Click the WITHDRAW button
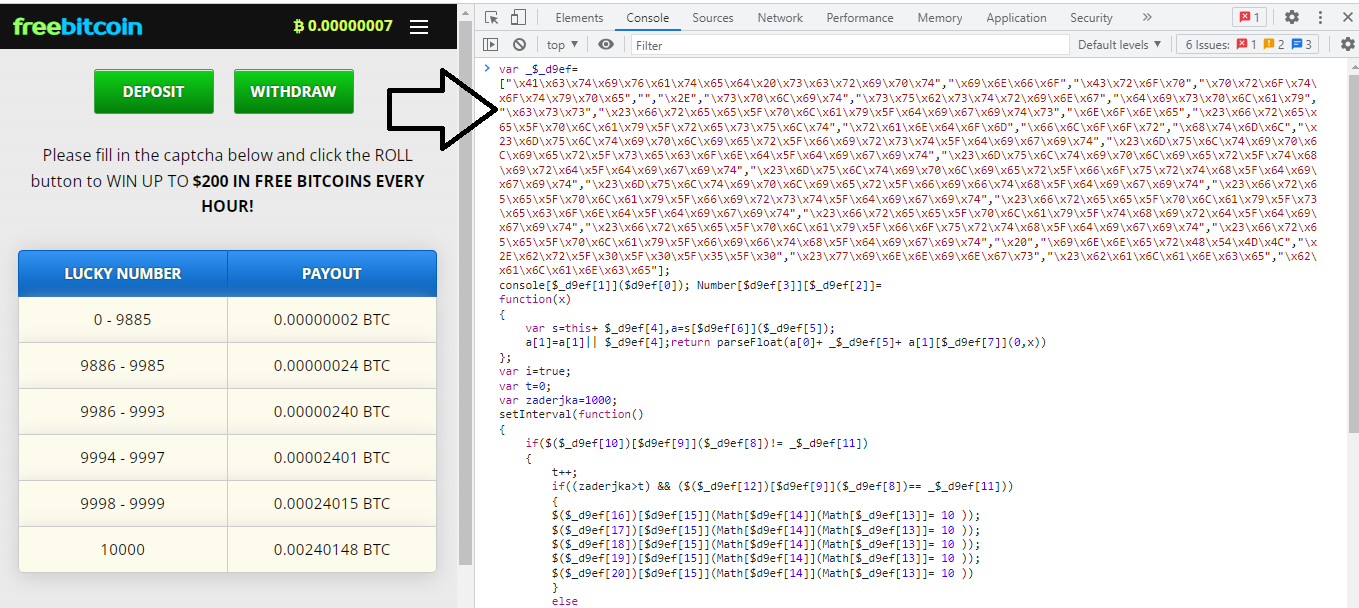Screen dimensions: 1359x608 294,91
